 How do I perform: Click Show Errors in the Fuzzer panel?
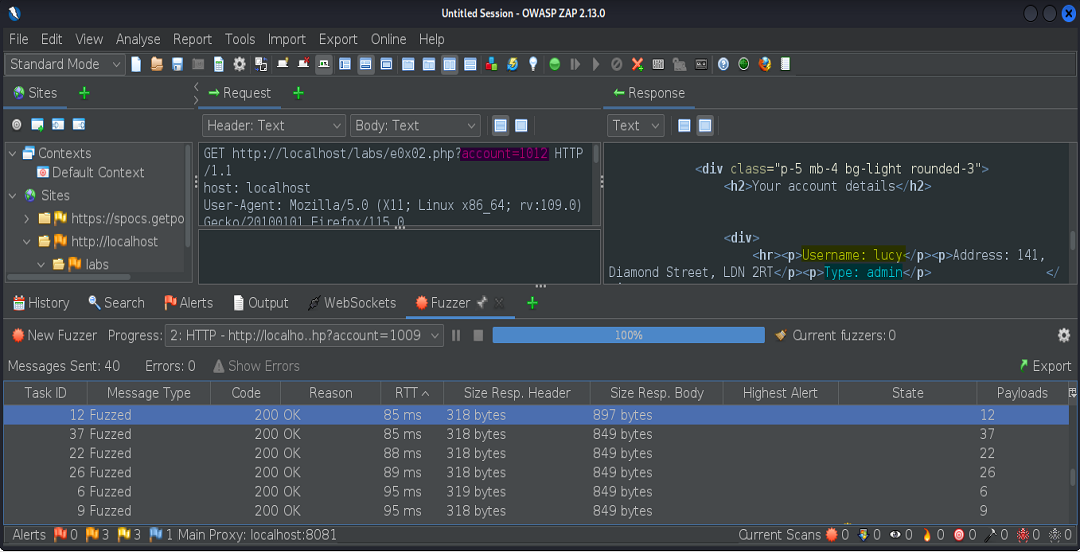256,366
